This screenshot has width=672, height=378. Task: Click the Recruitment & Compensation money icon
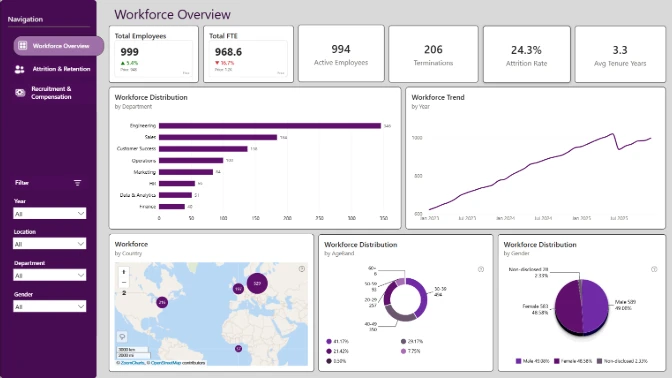point(20,93)
